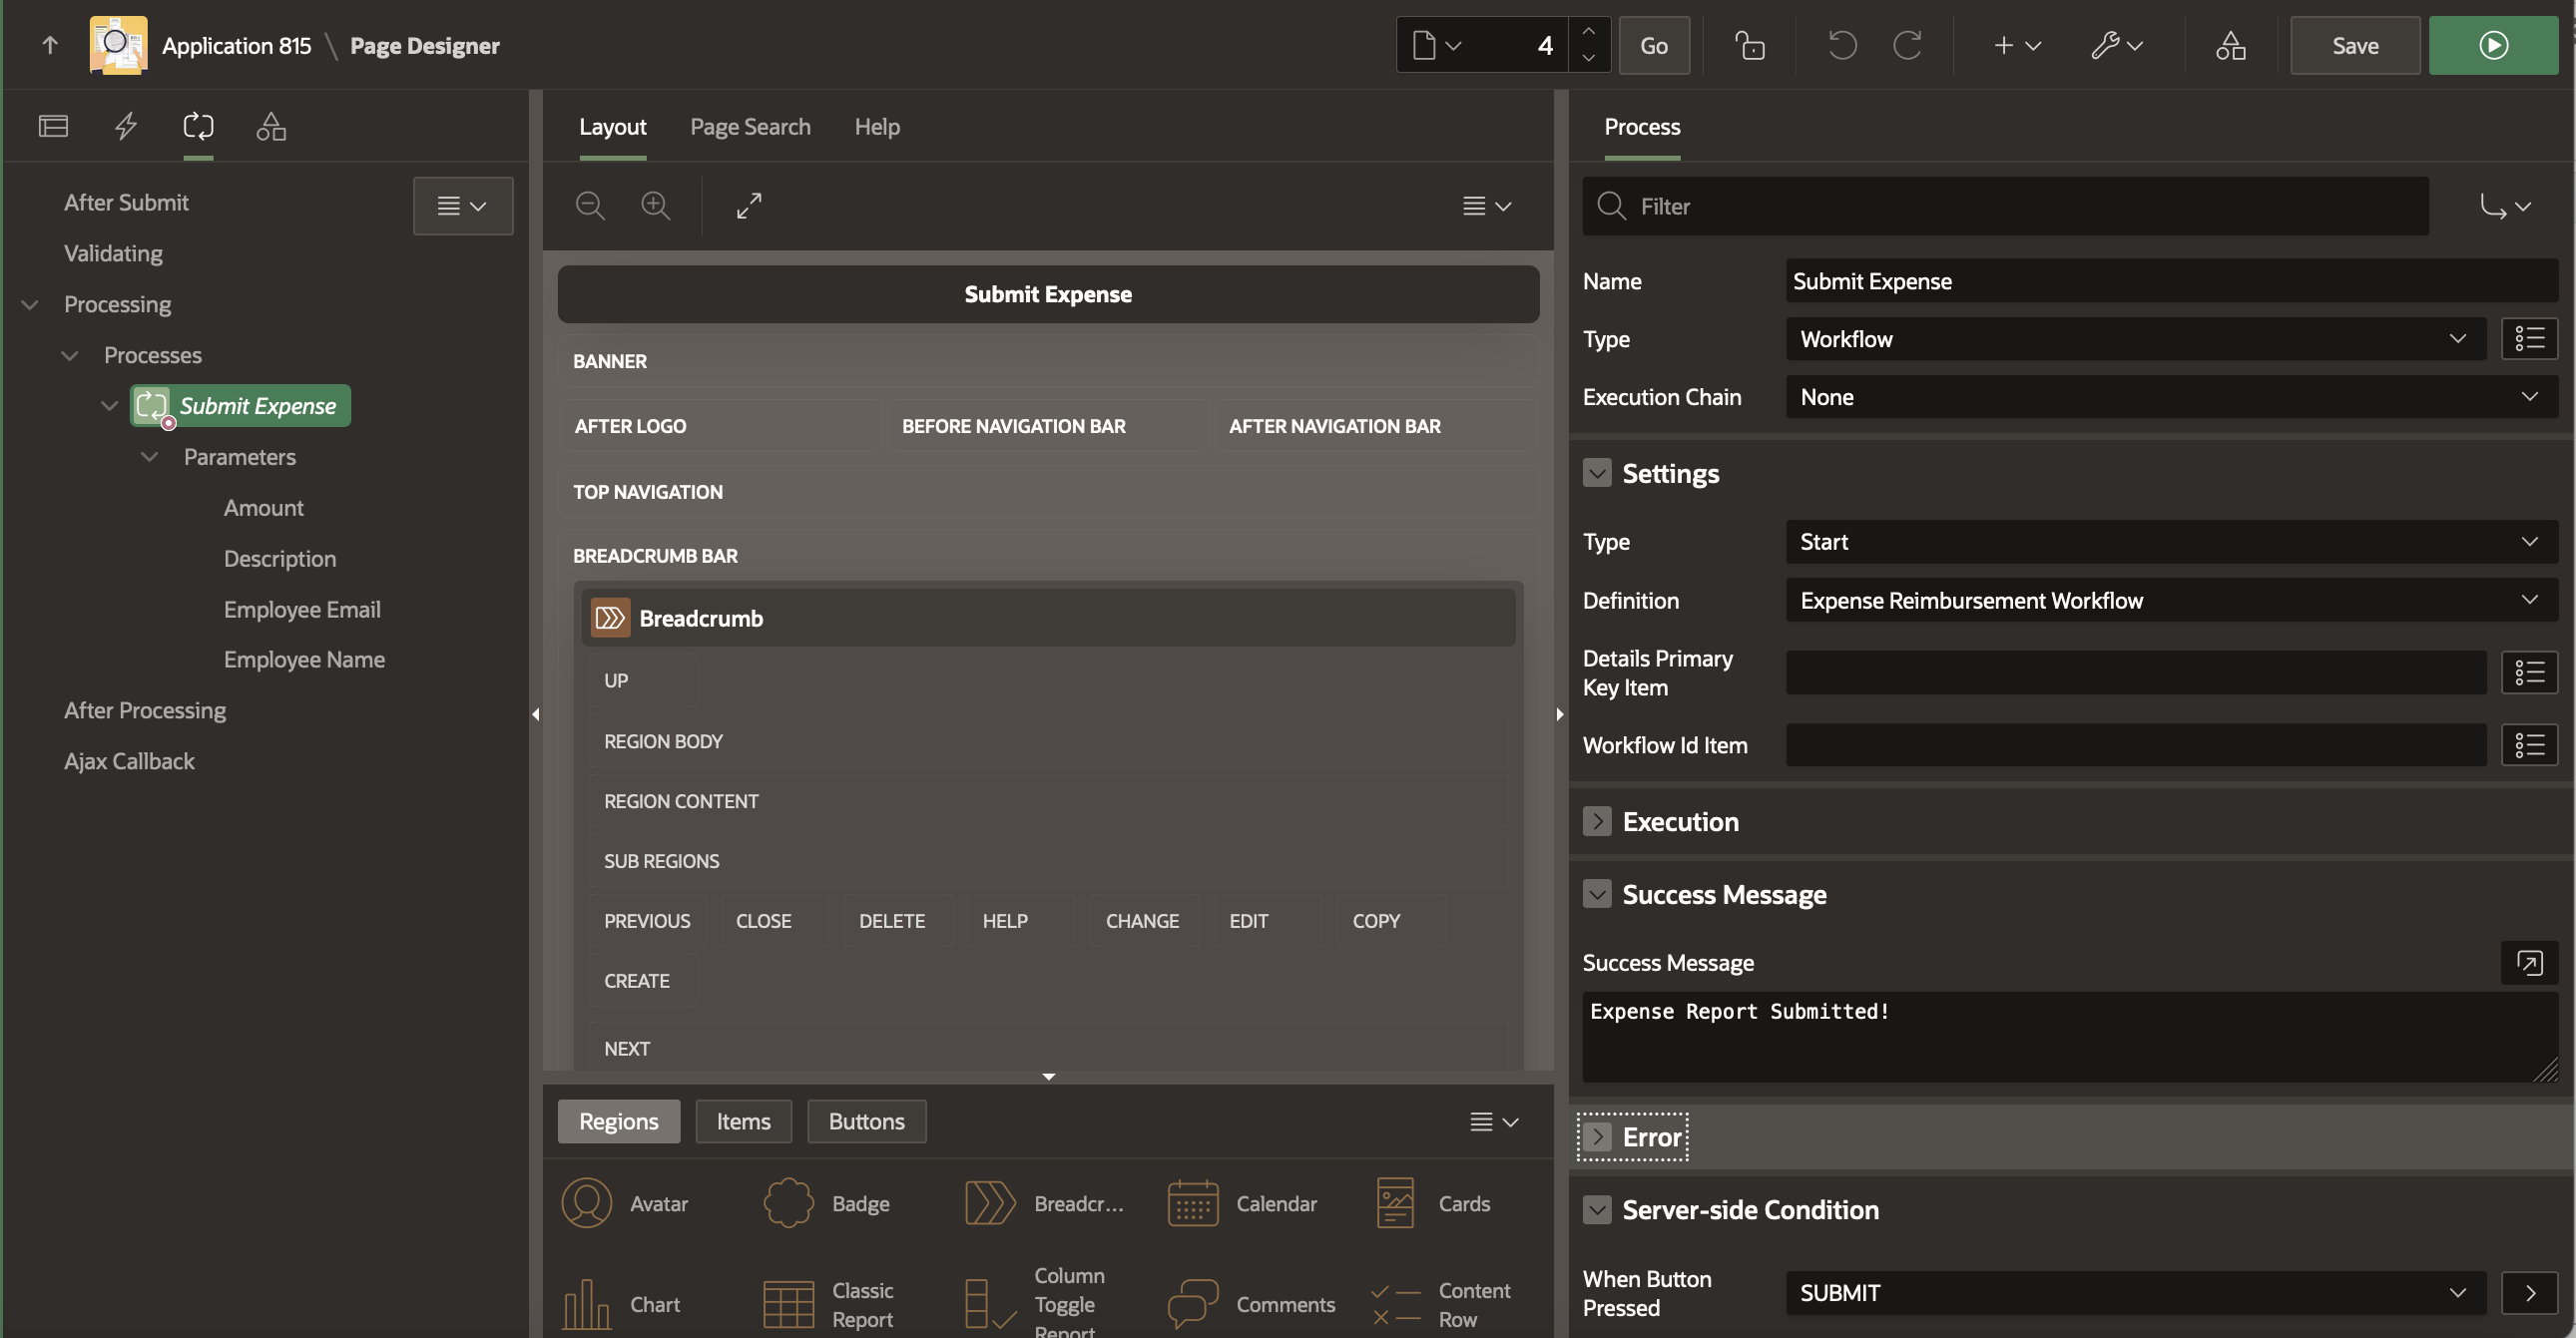Screen dimensions: 2576x1338
Task: Open the Success Message code editor icon
Action: 2529,963
